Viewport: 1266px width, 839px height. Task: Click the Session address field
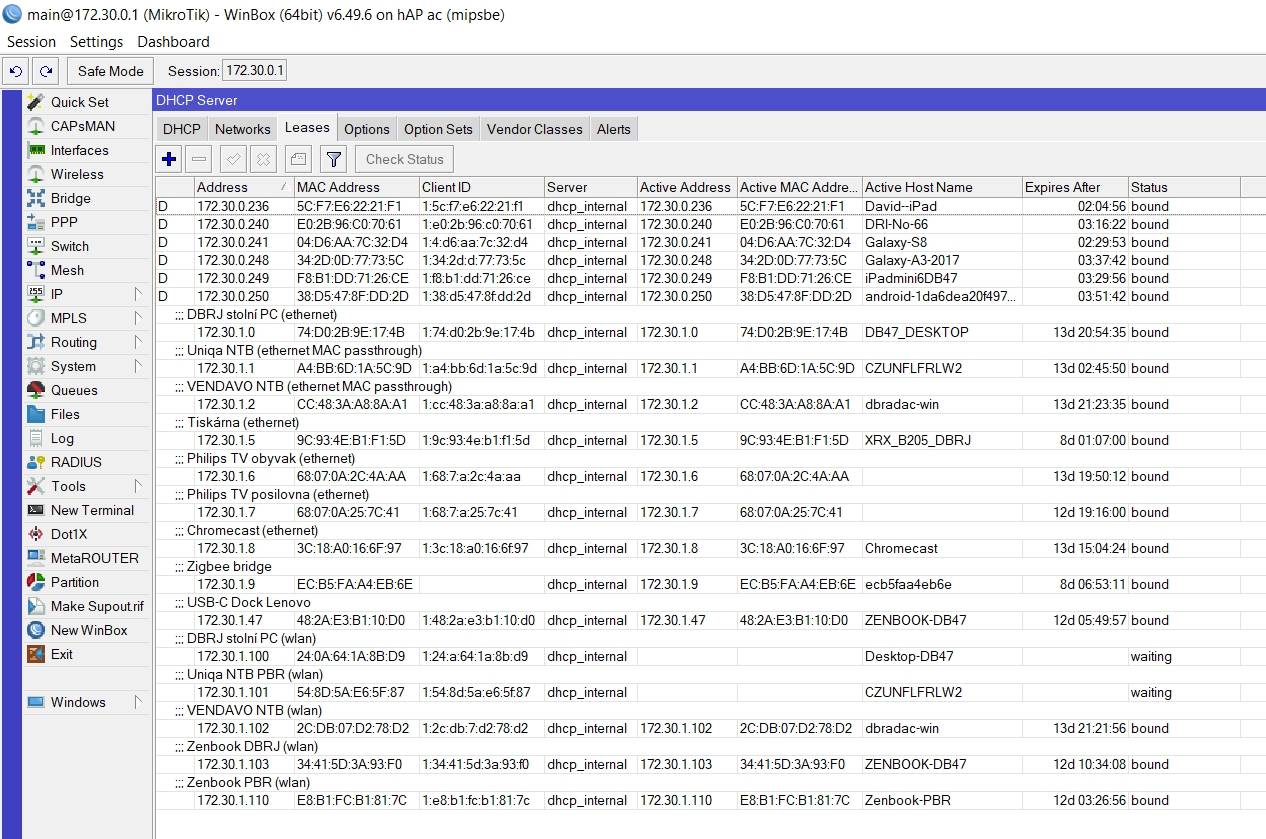(x=255, y=71)
